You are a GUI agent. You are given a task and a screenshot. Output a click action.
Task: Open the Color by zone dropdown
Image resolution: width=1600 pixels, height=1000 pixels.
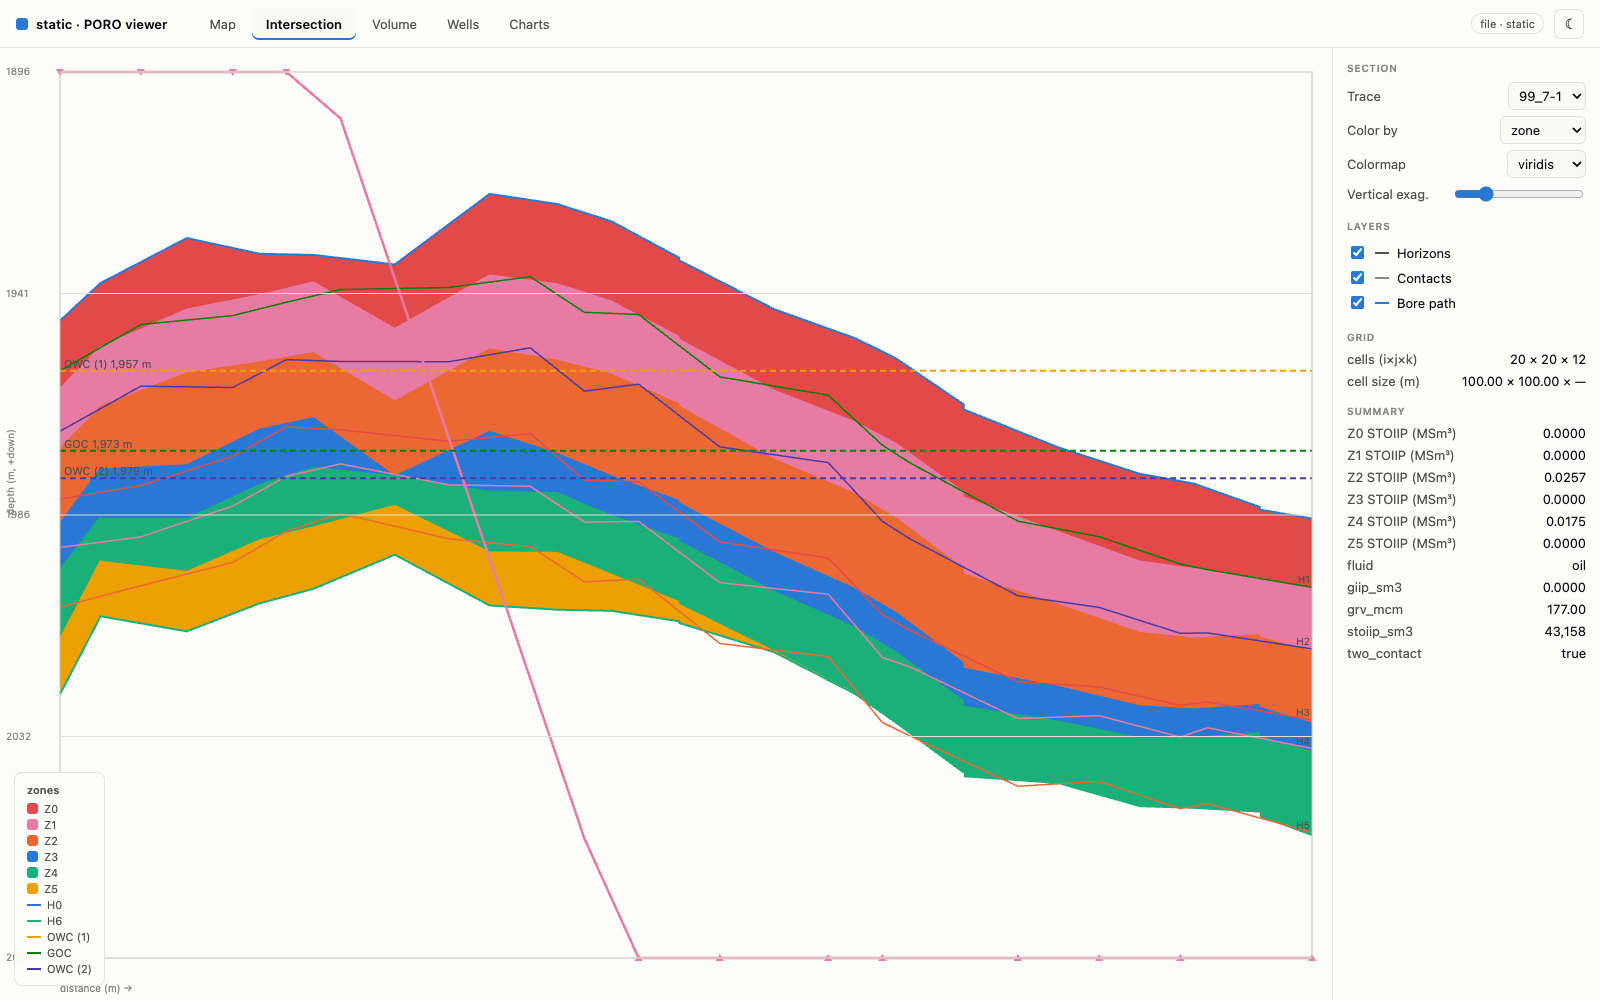point(1543,130)
